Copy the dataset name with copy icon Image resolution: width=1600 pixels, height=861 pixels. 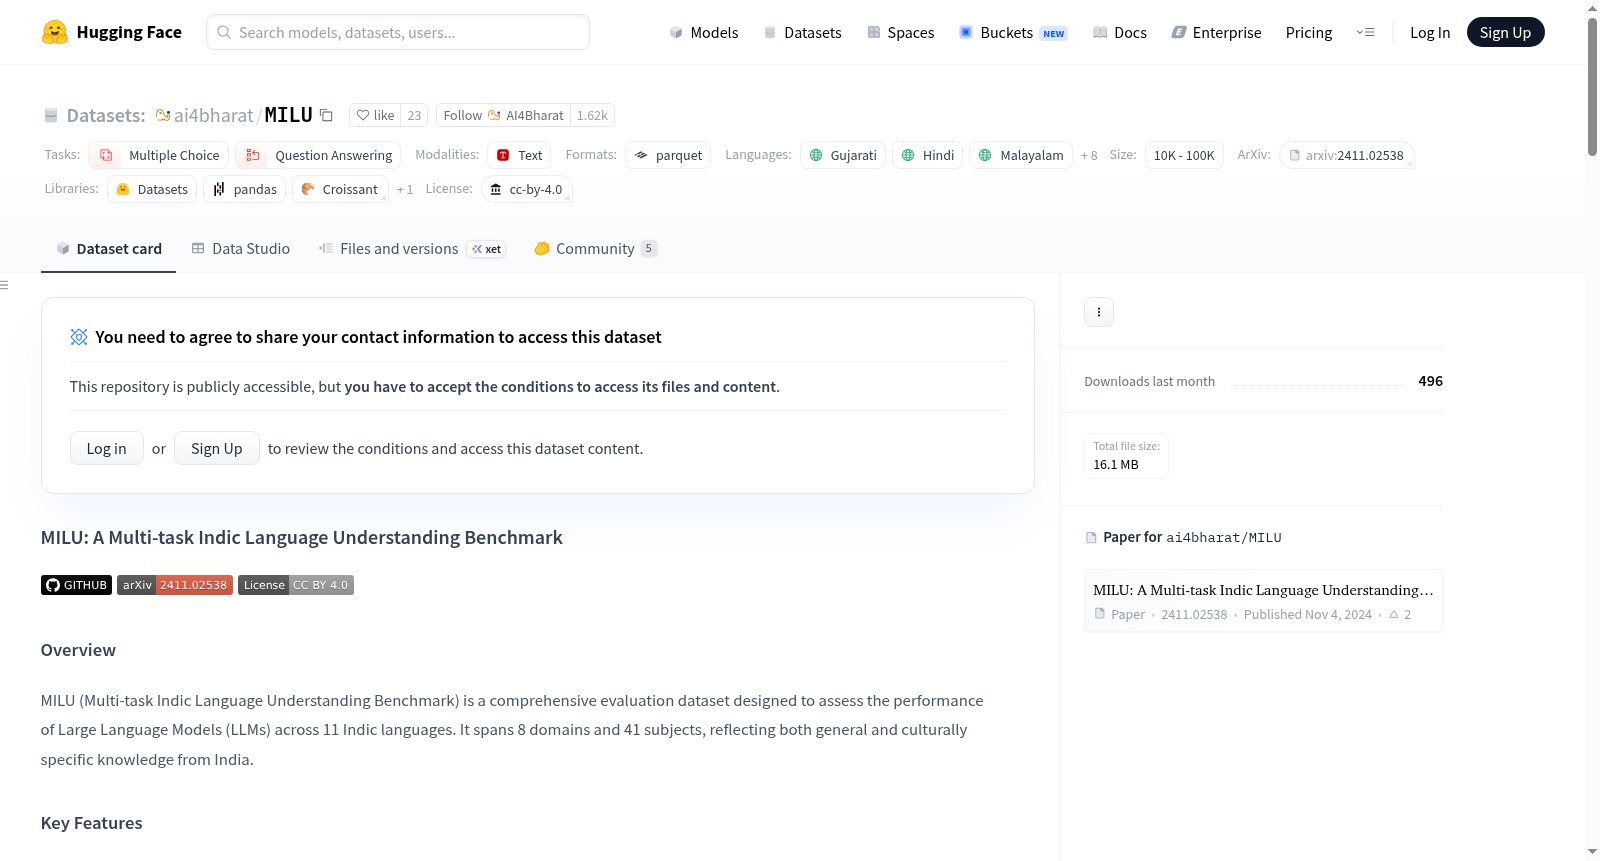click(326, 115)
